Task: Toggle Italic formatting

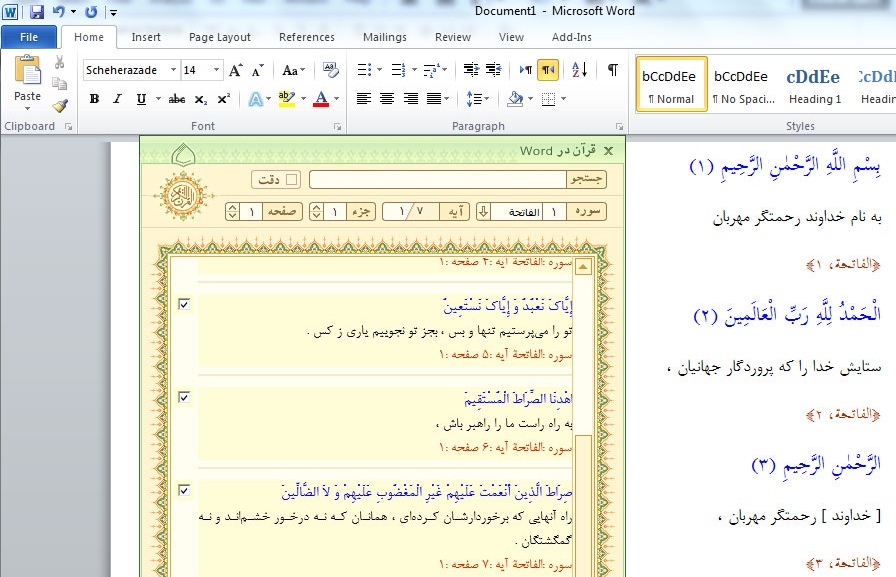Action: click(118, 99)
